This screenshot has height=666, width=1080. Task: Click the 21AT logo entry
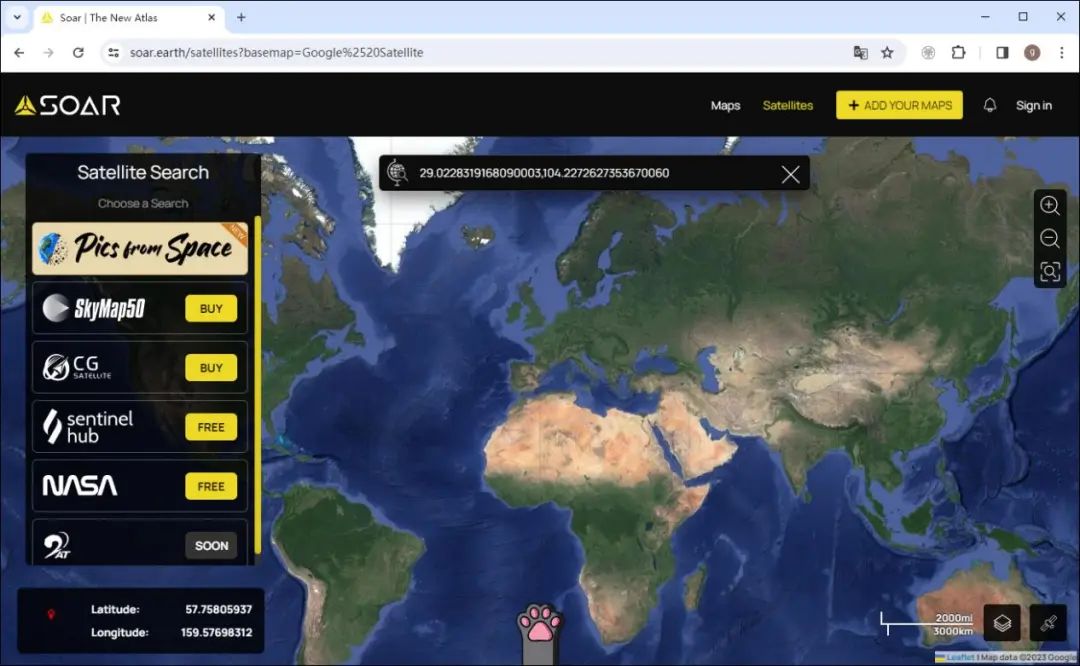(x=57, y=545)
